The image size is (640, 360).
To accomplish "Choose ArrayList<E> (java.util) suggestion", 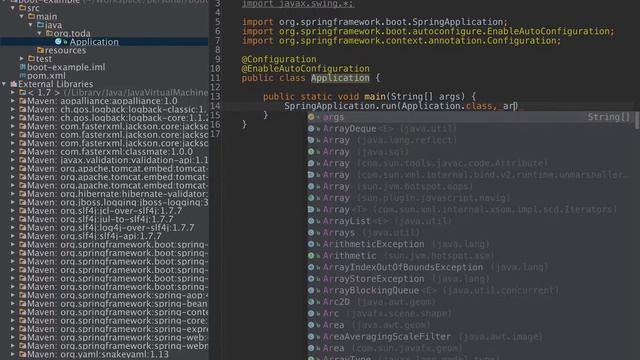I will point(471,221).
